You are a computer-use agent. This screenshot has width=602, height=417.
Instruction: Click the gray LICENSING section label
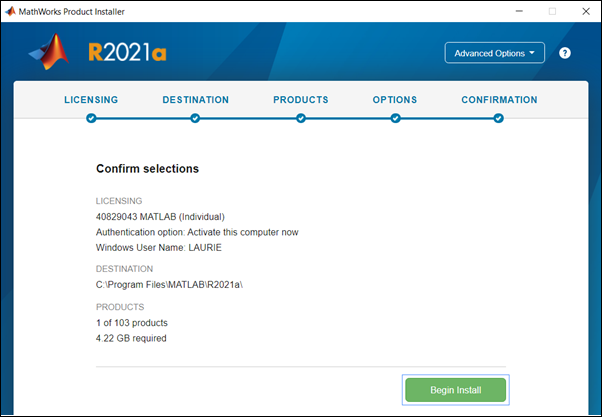click(x=119, y=201)
